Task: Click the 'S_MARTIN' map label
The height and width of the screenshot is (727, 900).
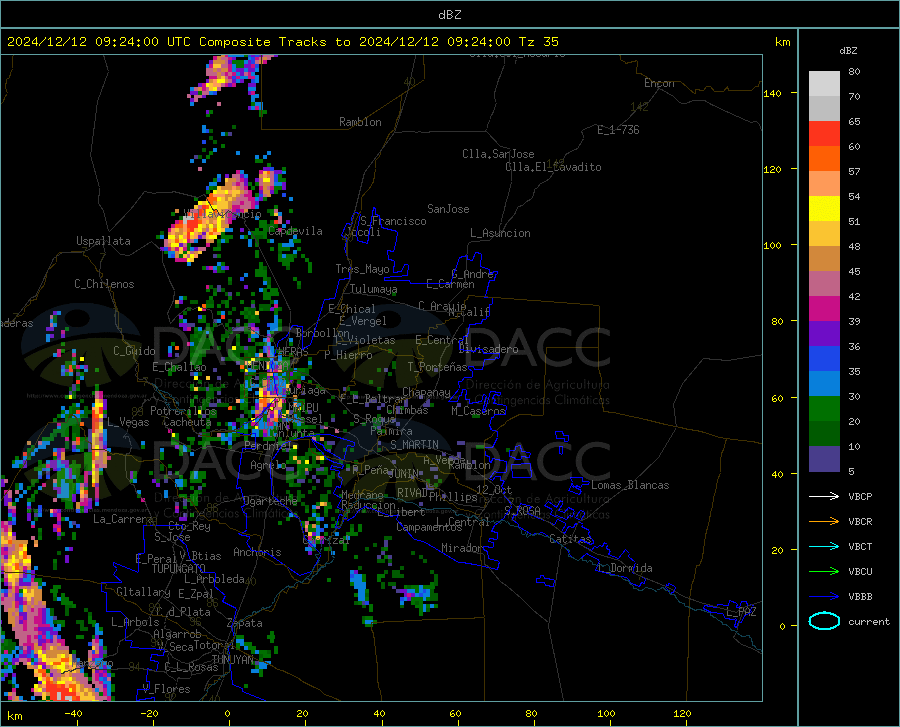Action: [x=414, y=445]
